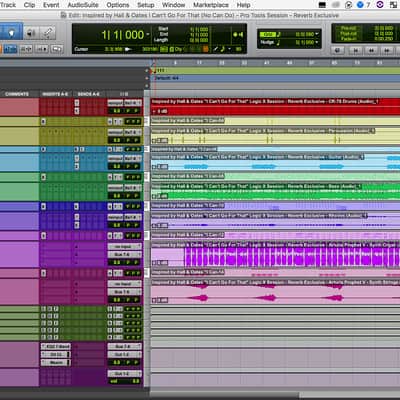
Task: Click the insert button on the thin blue track
Action: (43, 149)
